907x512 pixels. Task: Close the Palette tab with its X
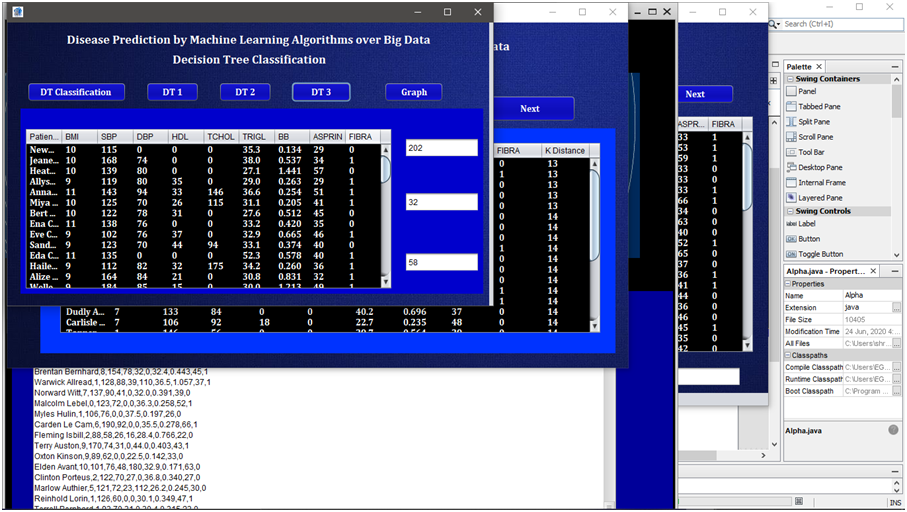pos(818,67)
